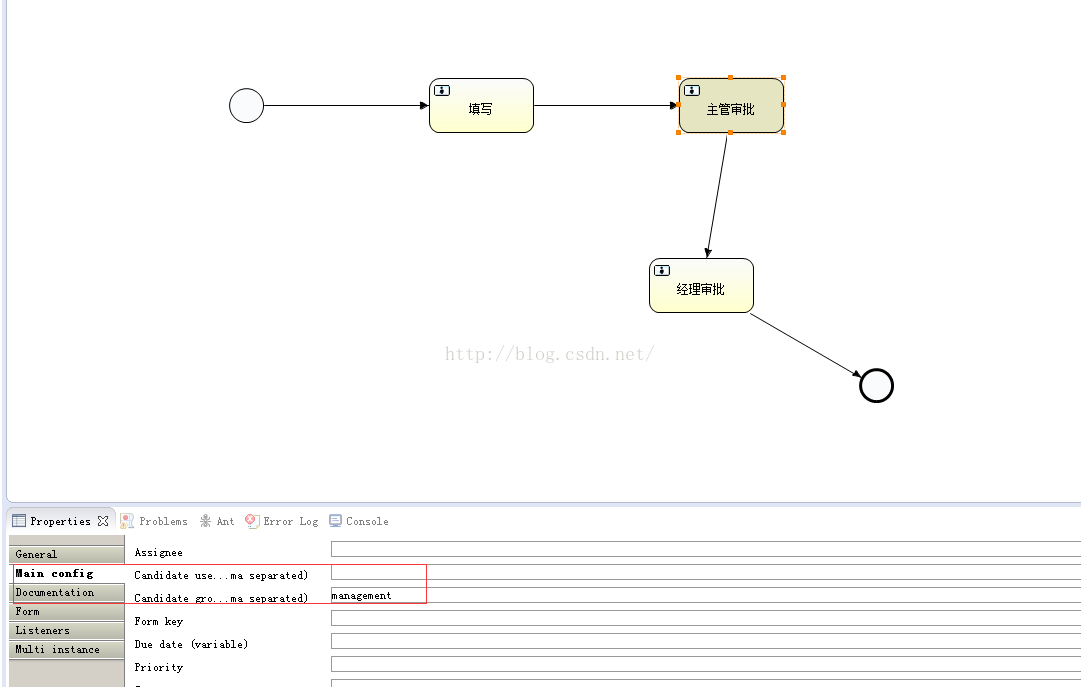Select sequence flow from 填写 to 主管审批
The height and width of the screenshot is (687, 1081).
(606, 106)
